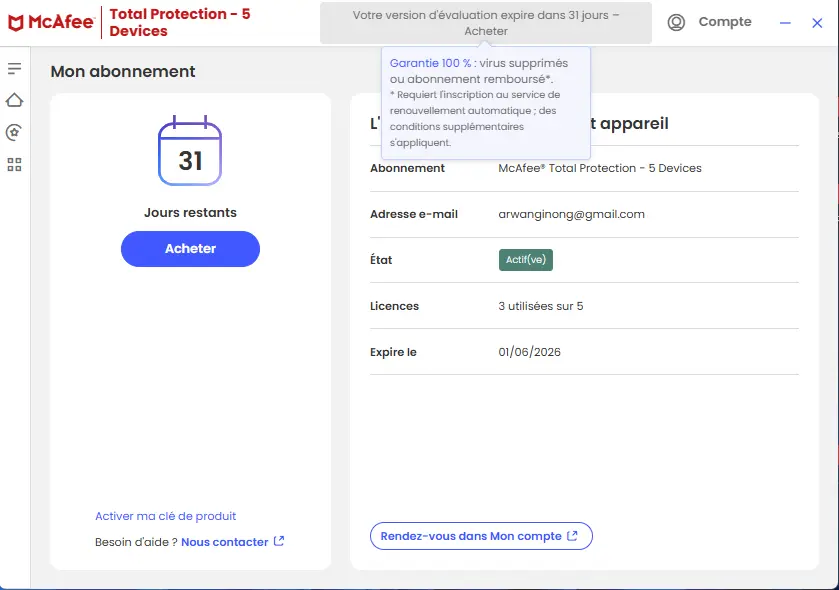Screen dimensions: 839x590
Task: Click the trial expiry Acheter banner
Action: click(486, 23)
